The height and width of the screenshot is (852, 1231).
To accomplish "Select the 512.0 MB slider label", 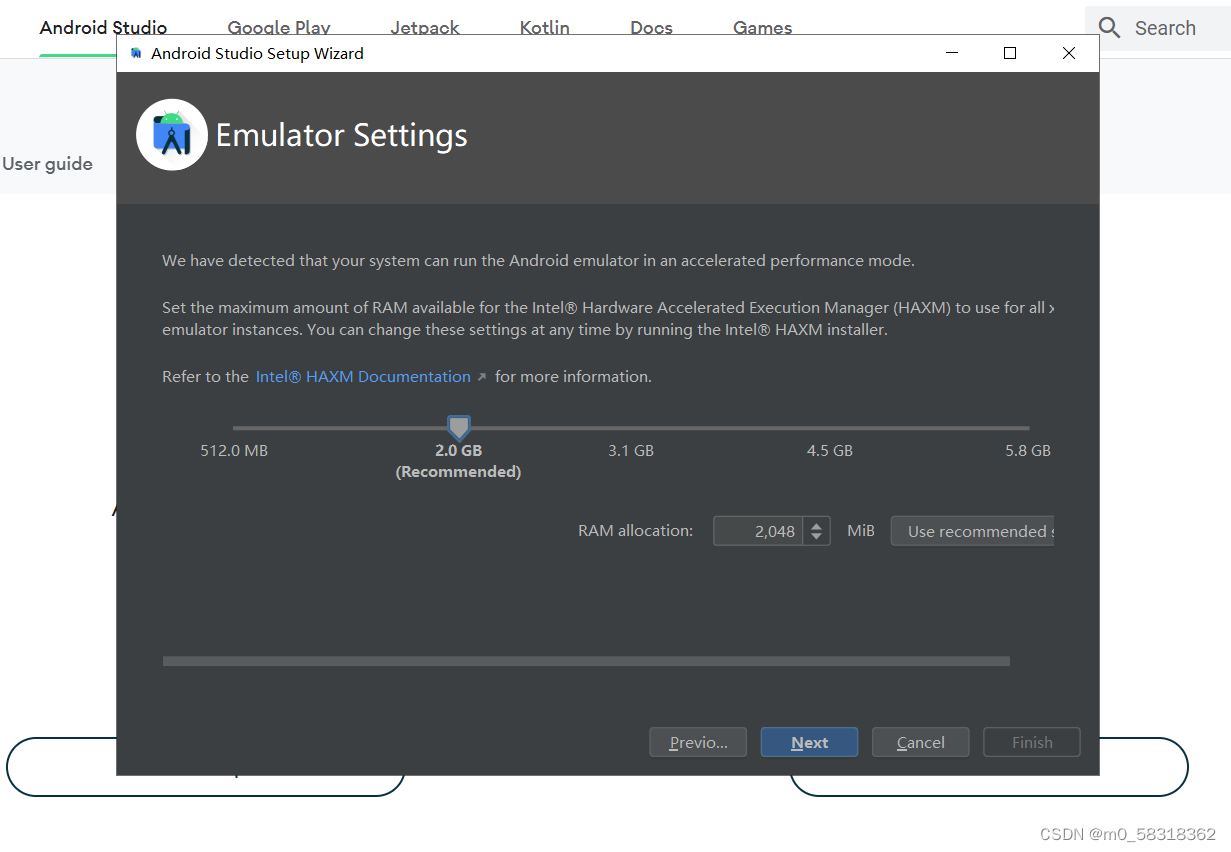I will (x=234, y=451).
